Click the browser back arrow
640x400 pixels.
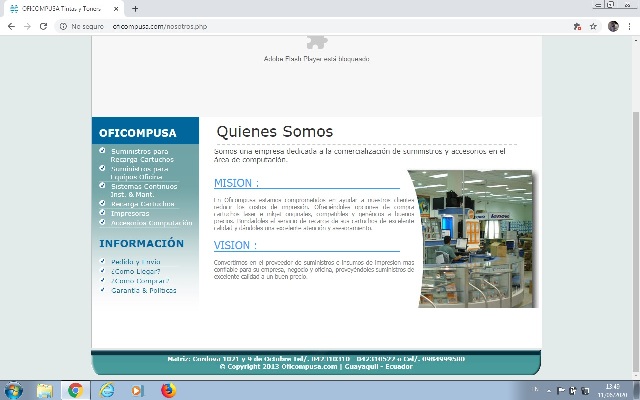click(11, 27)
